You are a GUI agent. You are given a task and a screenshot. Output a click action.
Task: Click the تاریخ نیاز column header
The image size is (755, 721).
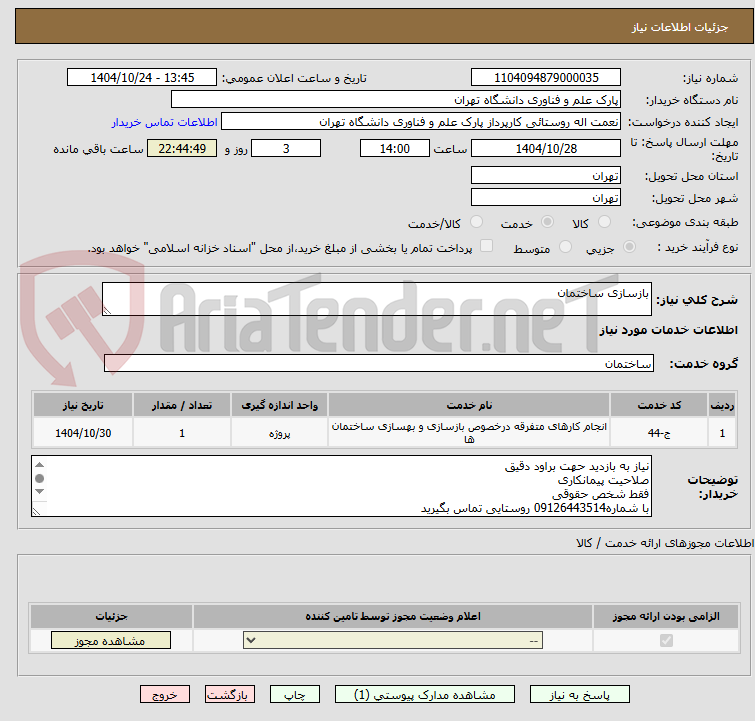pyautogui.click(x=83, y=405)
